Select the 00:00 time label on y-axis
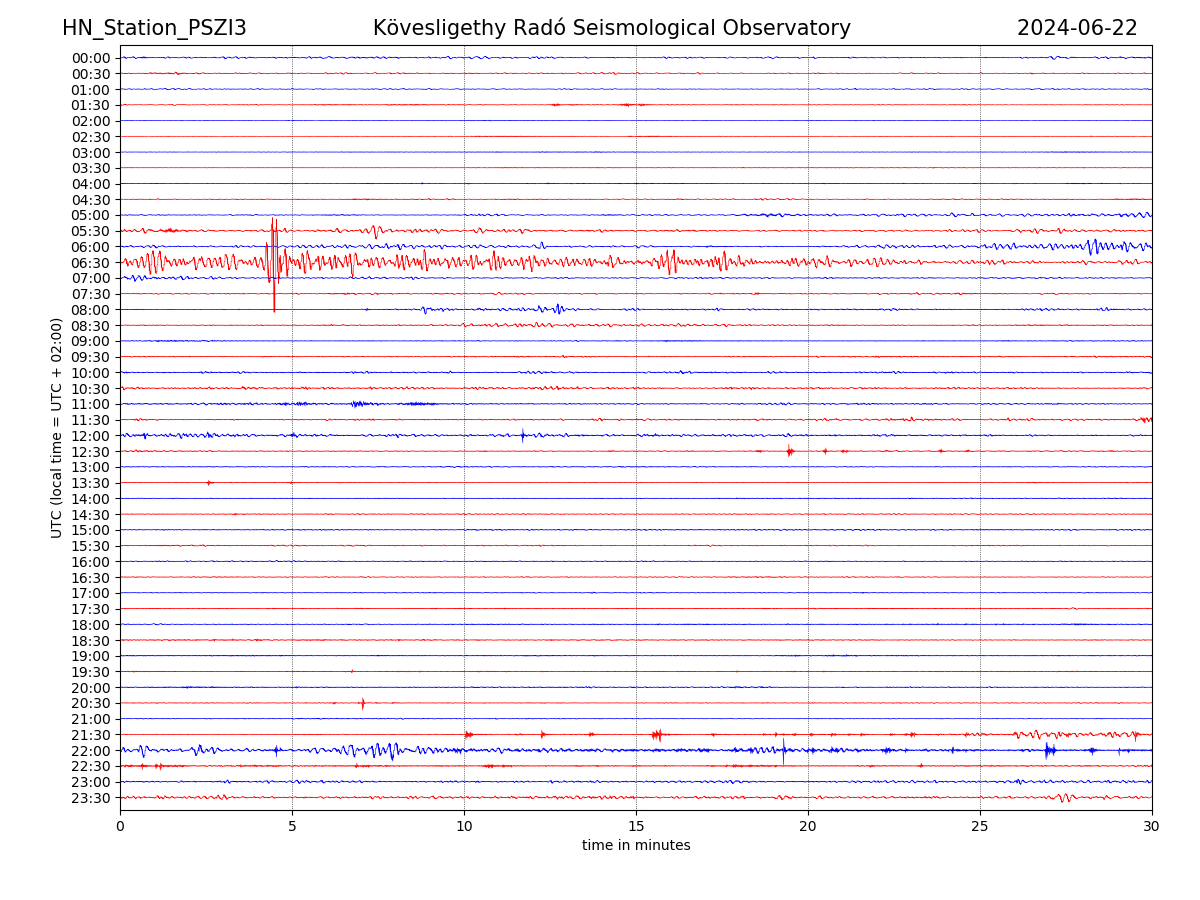The height and width of the screenshot is (900, 1200). [x=91, y=58]
